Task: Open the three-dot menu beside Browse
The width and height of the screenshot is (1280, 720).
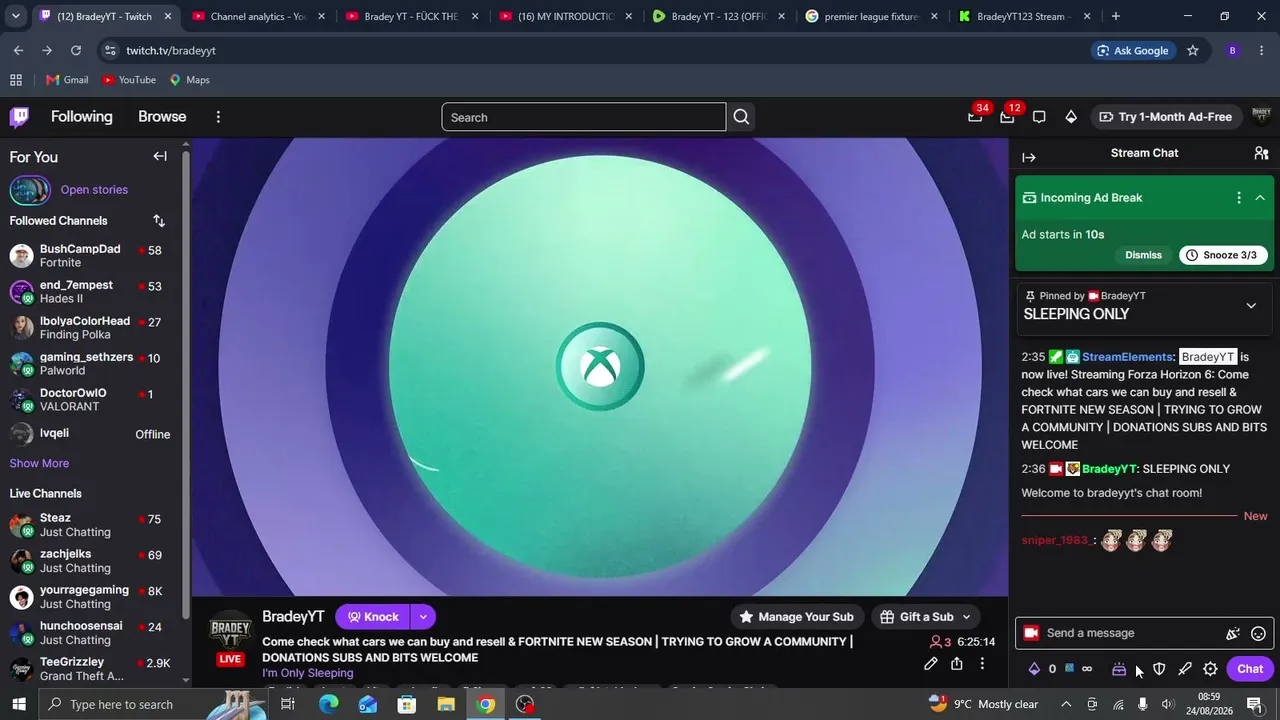Action: (x=218, y=117)
